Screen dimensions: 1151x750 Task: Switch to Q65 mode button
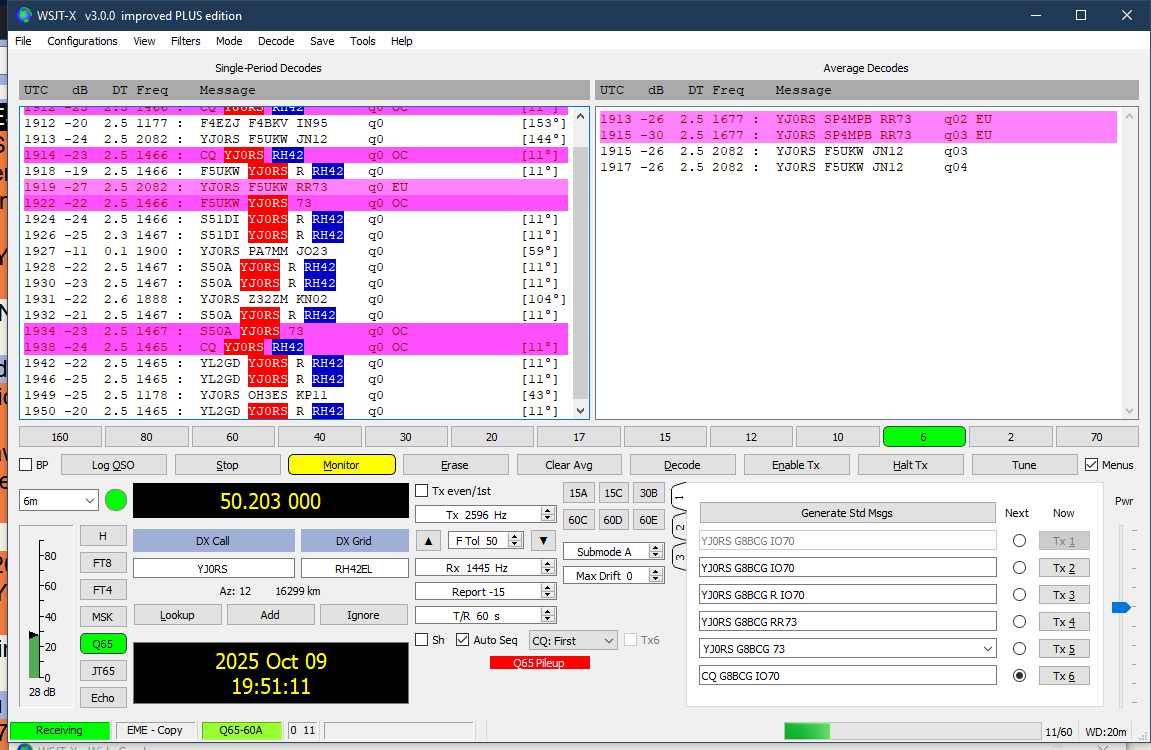[102, 644]
